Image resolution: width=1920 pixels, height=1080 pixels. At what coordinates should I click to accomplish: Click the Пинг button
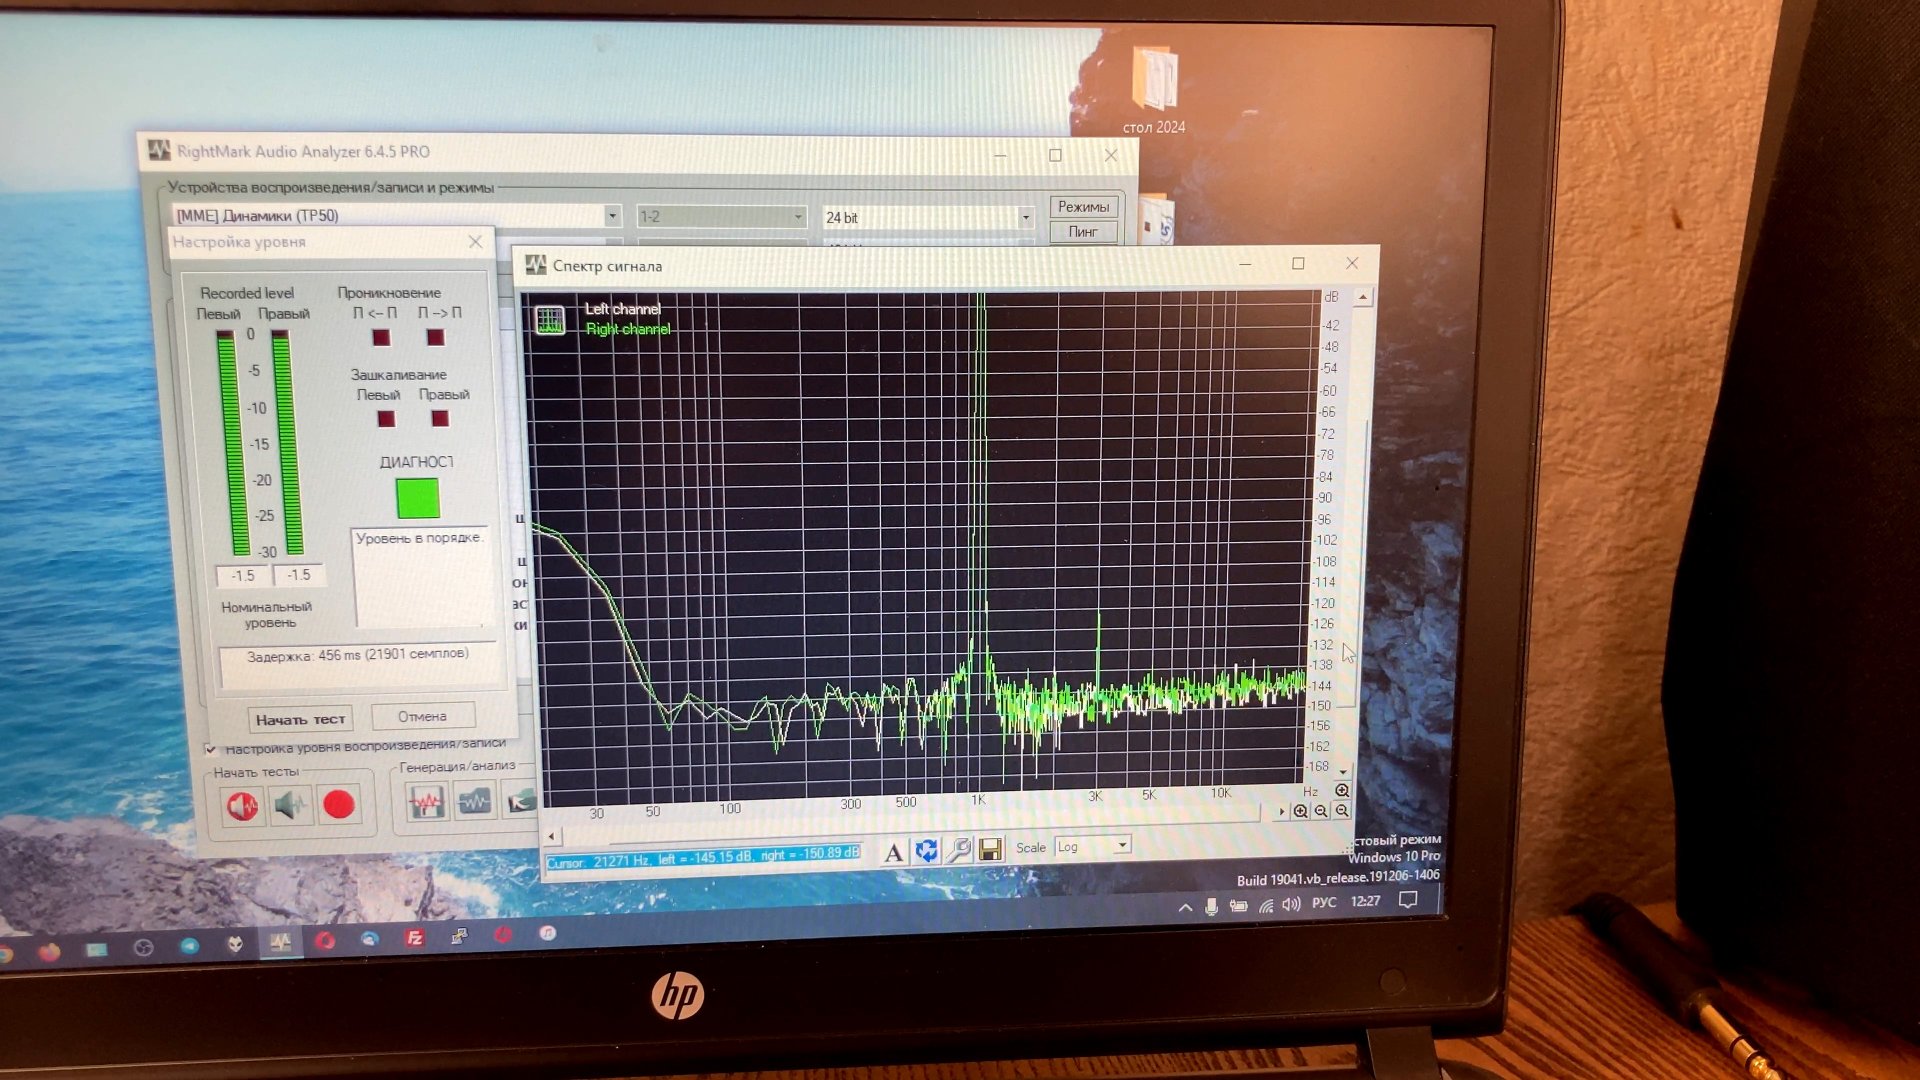point(1083,232)
